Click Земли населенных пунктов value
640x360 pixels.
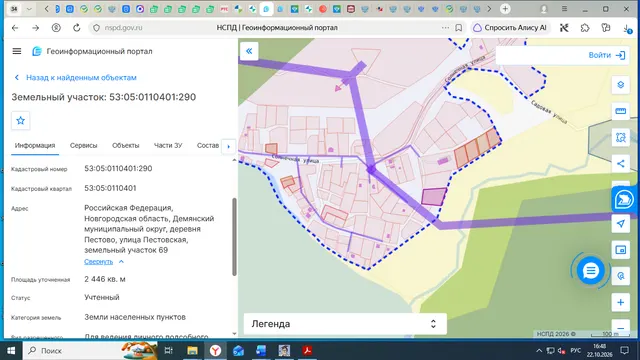[135, 317]
